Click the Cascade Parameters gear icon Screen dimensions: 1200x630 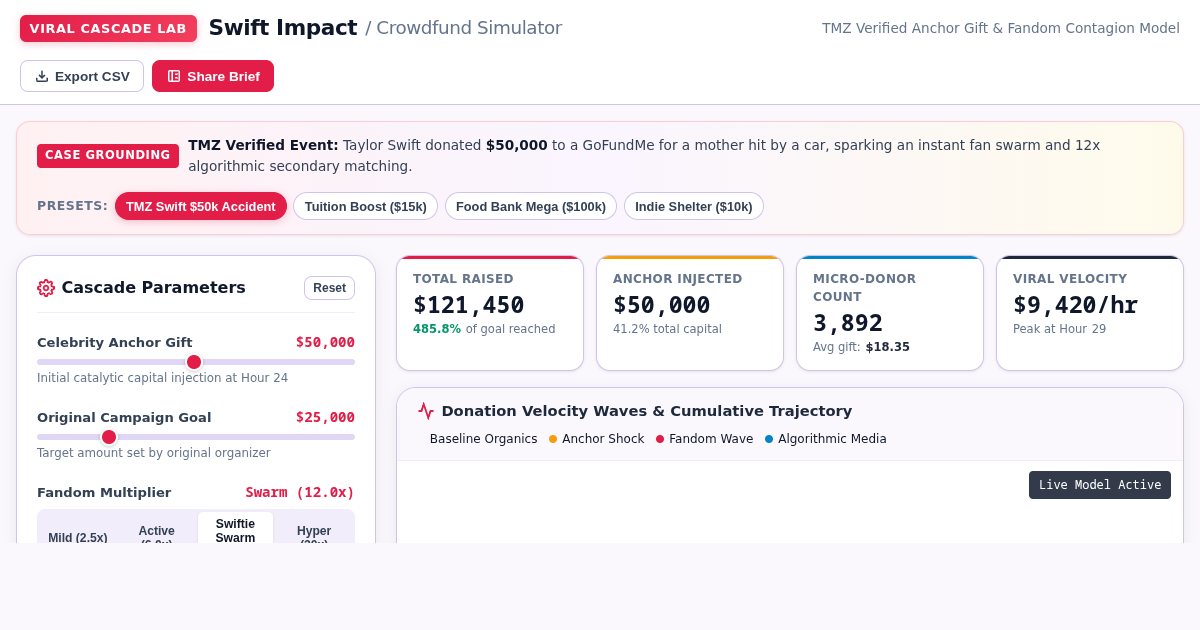(46, 288)
